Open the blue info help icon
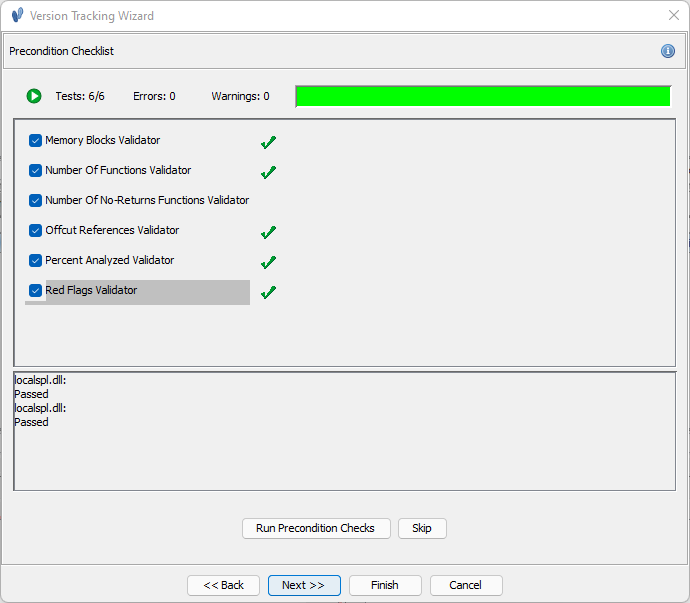Image resolution: width=690 pixels, height=603 pixels. (x=668, y=51)
